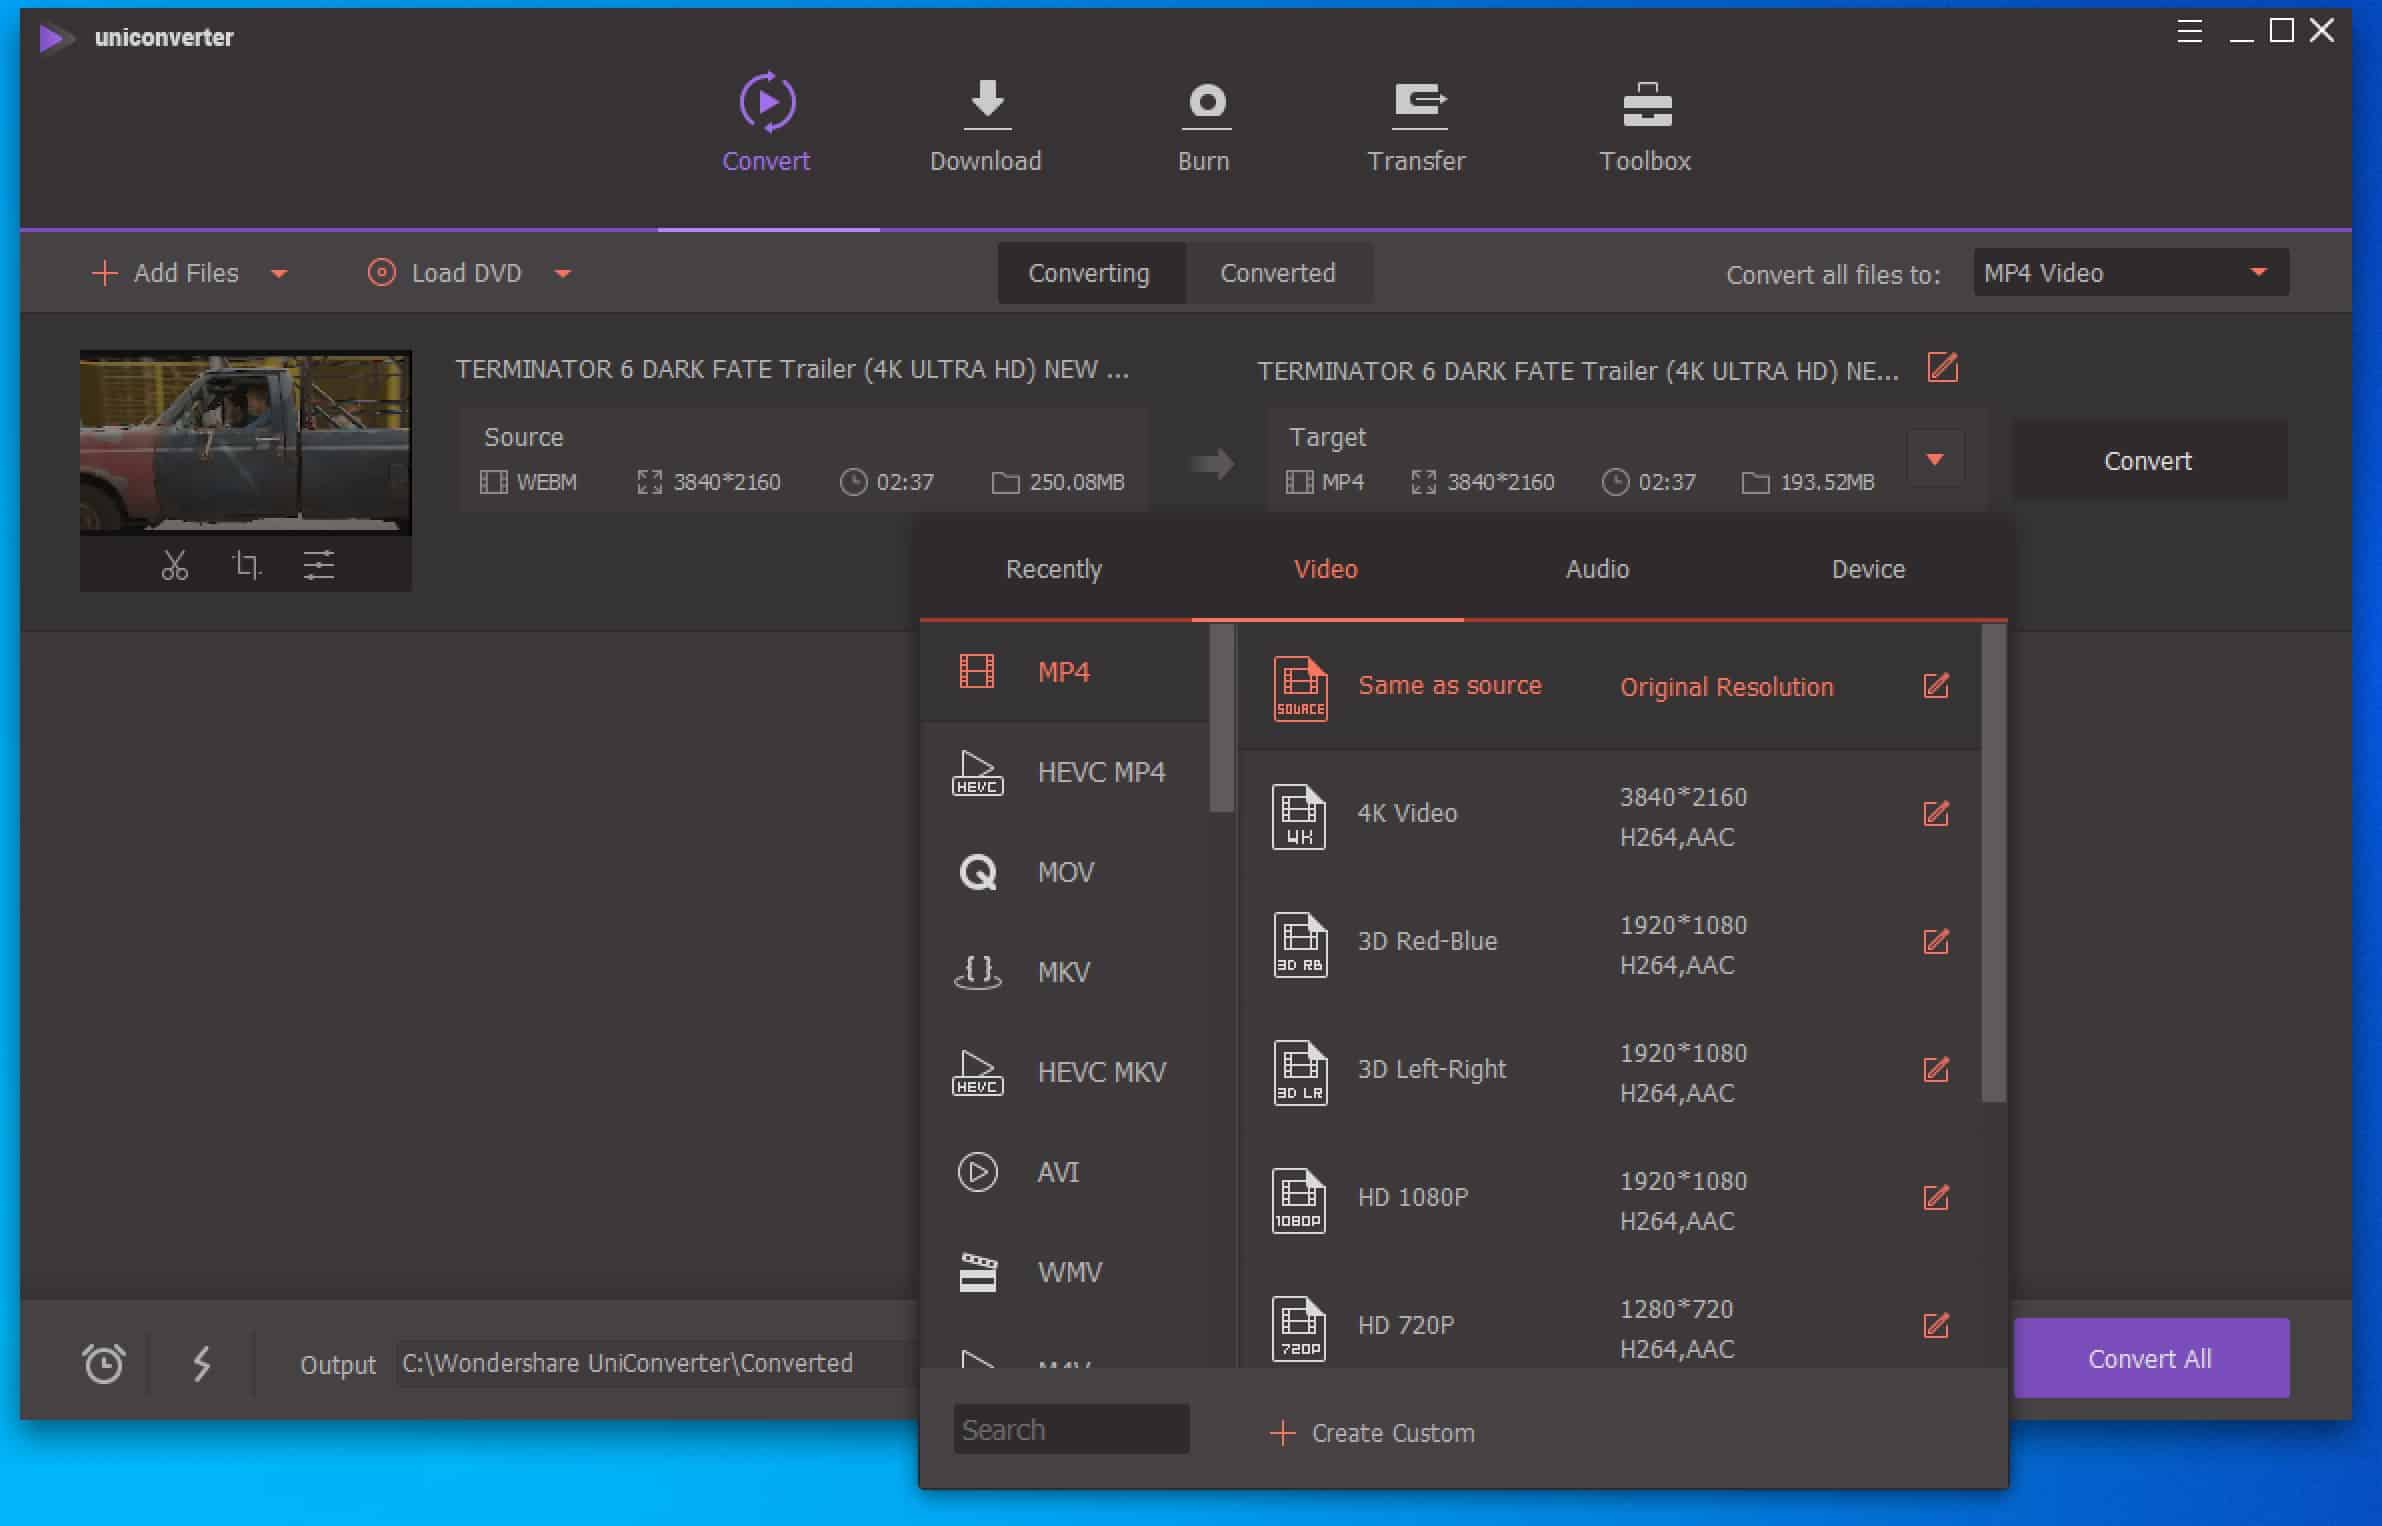This screenshot has height=1526, width=2382.
Task: Collapse the target format dropdown arrow
Action: 1935,460
